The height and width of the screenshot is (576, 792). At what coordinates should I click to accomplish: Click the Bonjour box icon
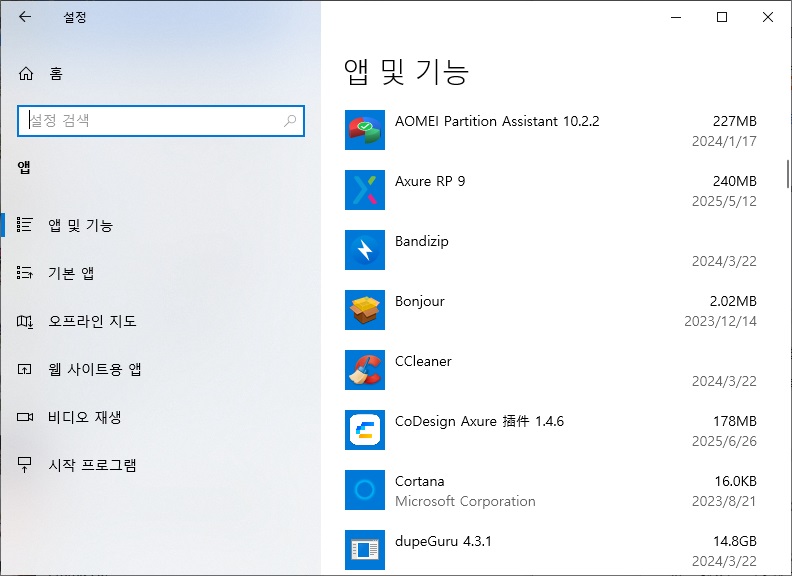tap(365, 310)
